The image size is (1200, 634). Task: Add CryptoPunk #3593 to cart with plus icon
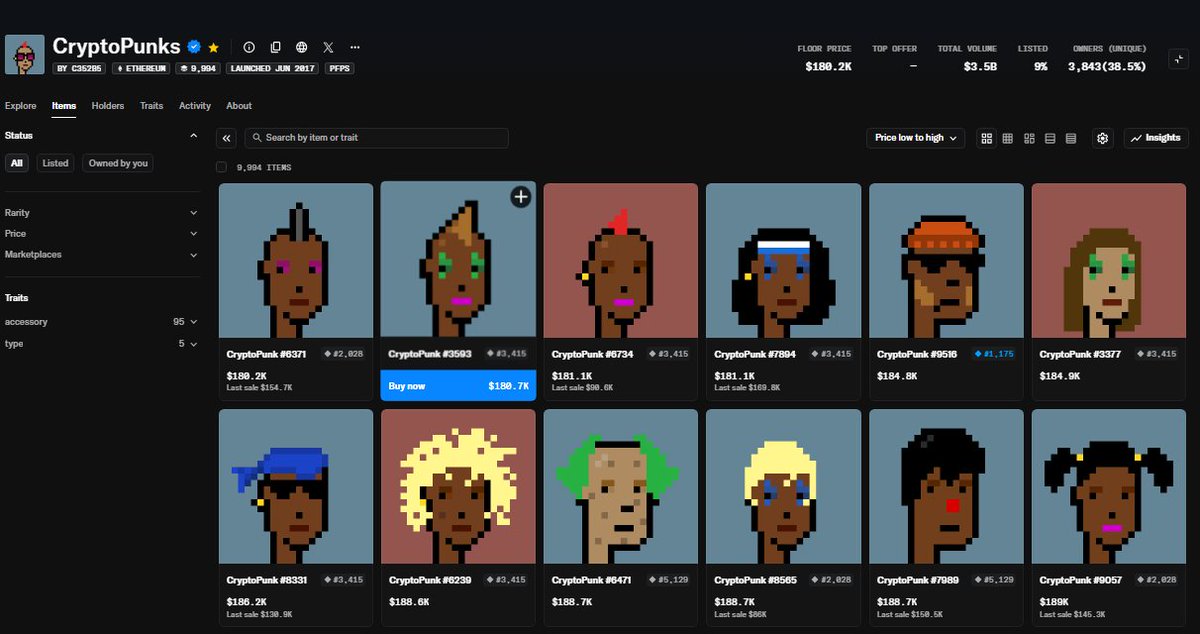tap(520, 197)
